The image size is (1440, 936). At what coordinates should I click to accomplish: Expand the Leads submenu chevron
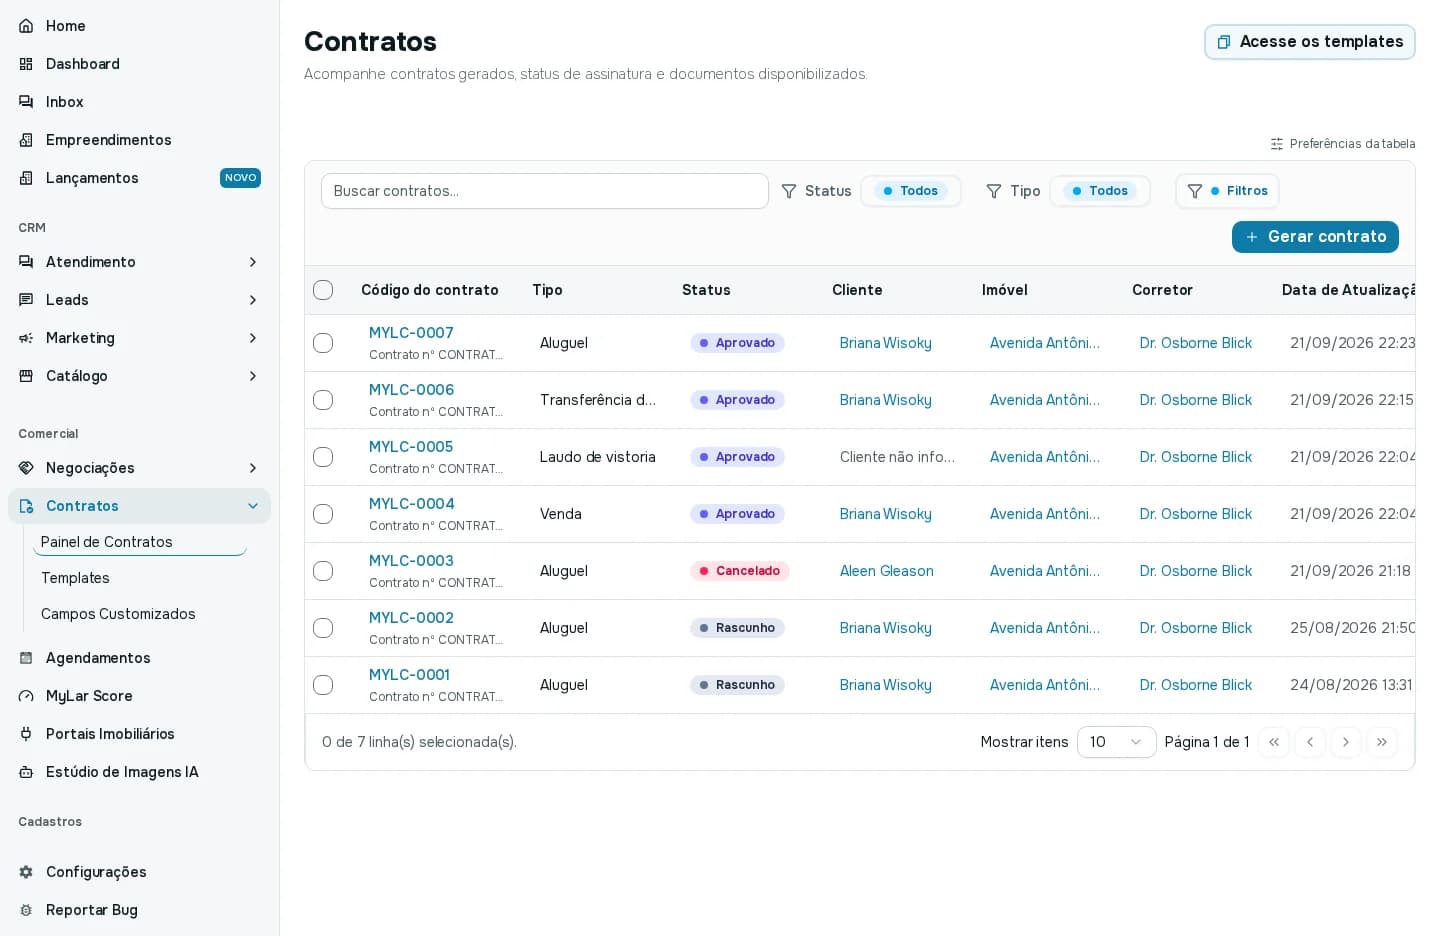click(253, 300)
